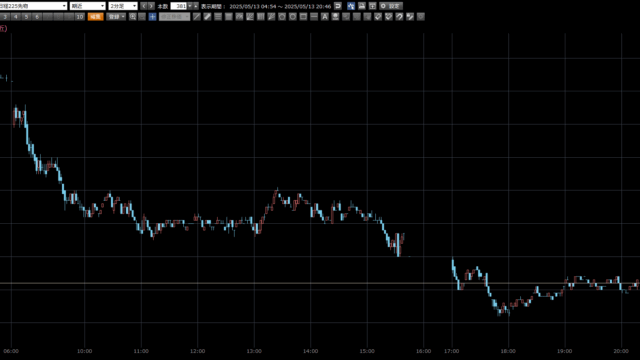Select the fan lines tool
This screenshot has width=640, height=360.
tap(271, 17)
